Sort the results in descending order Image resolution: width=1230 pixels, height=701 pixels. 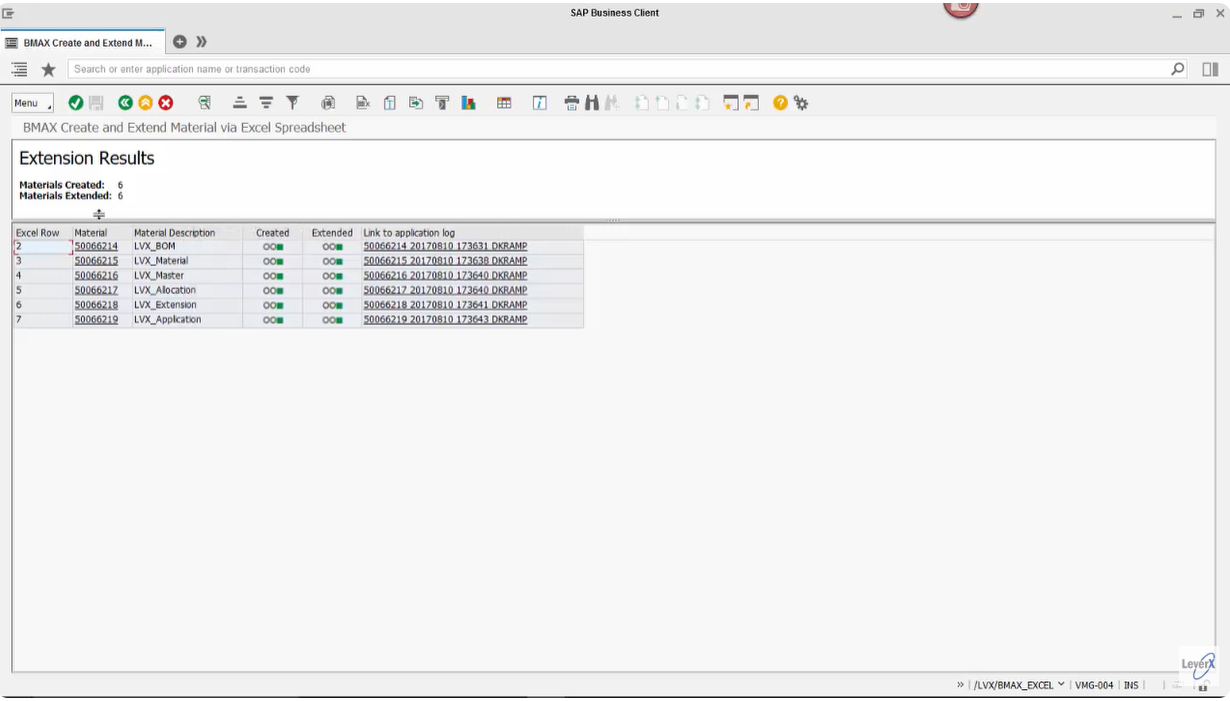click(265, 102)
